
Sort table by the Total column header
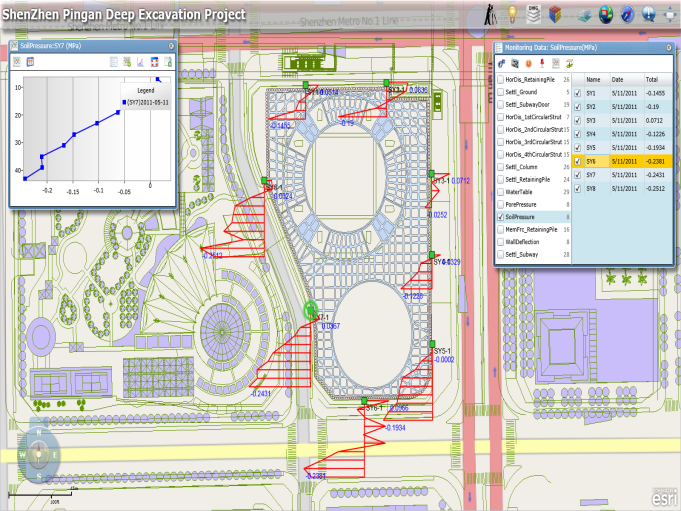point(658,79)
